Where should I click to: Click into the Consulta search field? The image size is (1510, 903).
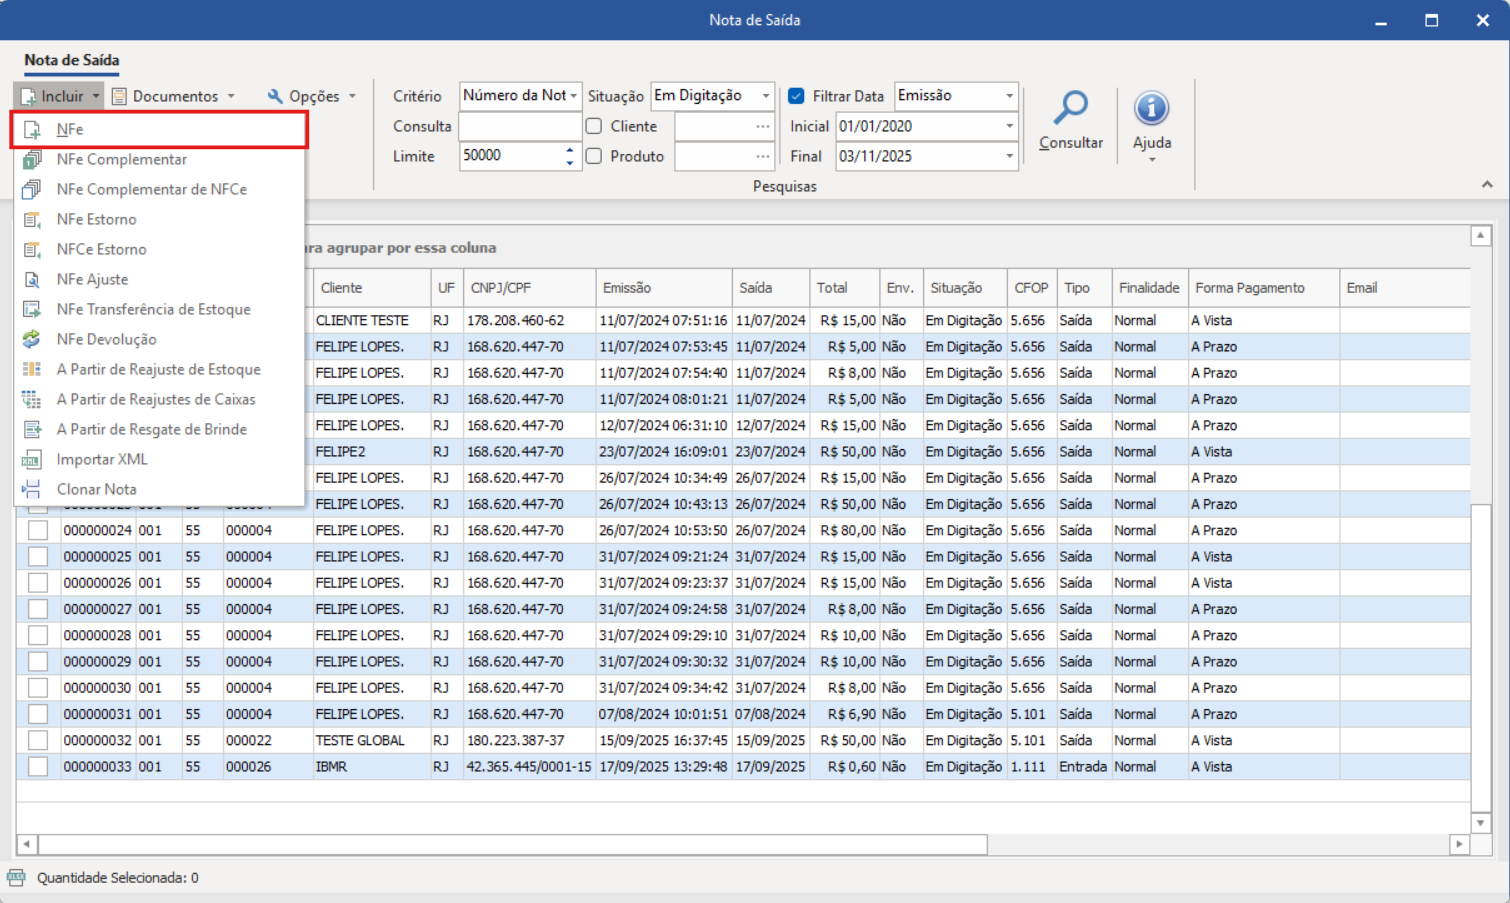tap(519, 126)
